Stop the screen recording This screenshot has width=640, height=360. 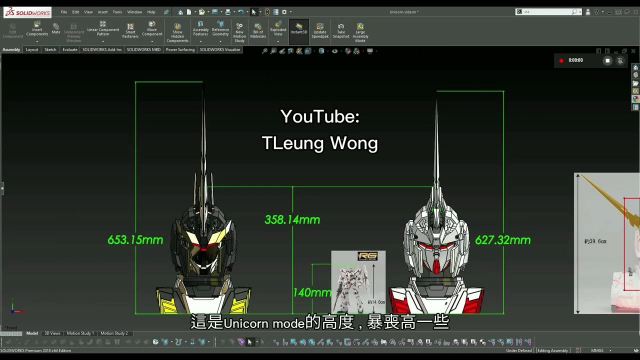point(607,60)
